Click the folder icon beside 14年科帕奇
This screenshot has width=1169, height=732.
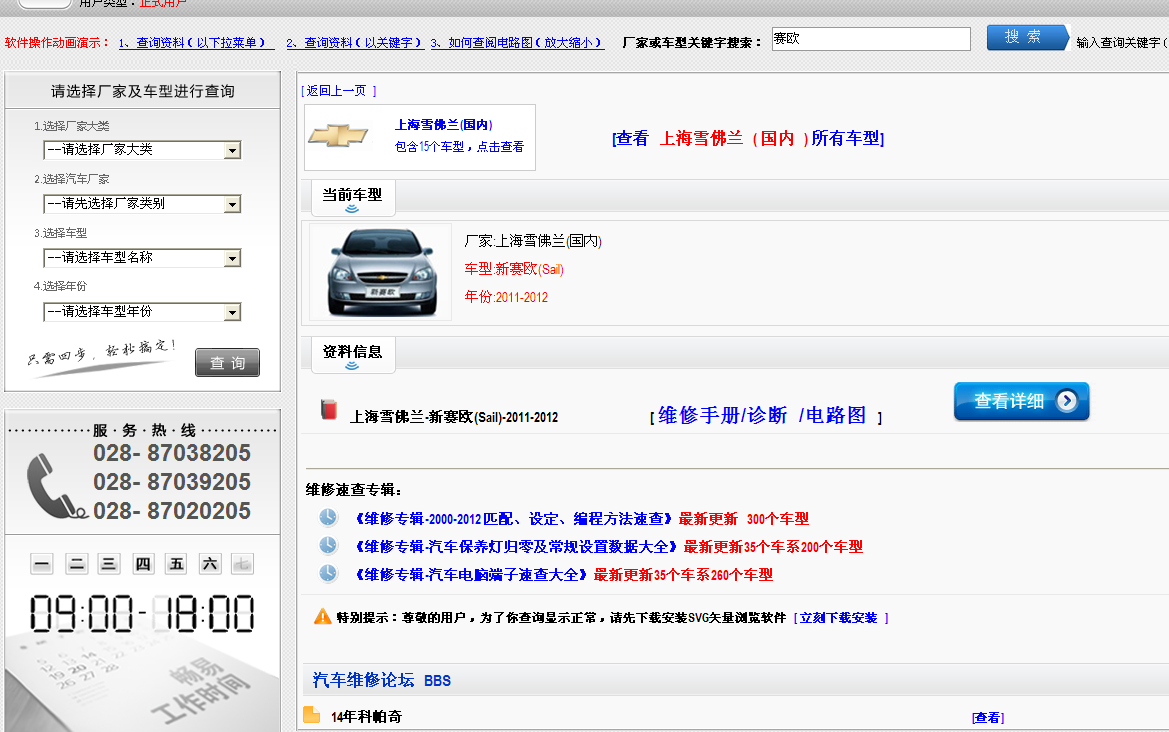(312, 715)
